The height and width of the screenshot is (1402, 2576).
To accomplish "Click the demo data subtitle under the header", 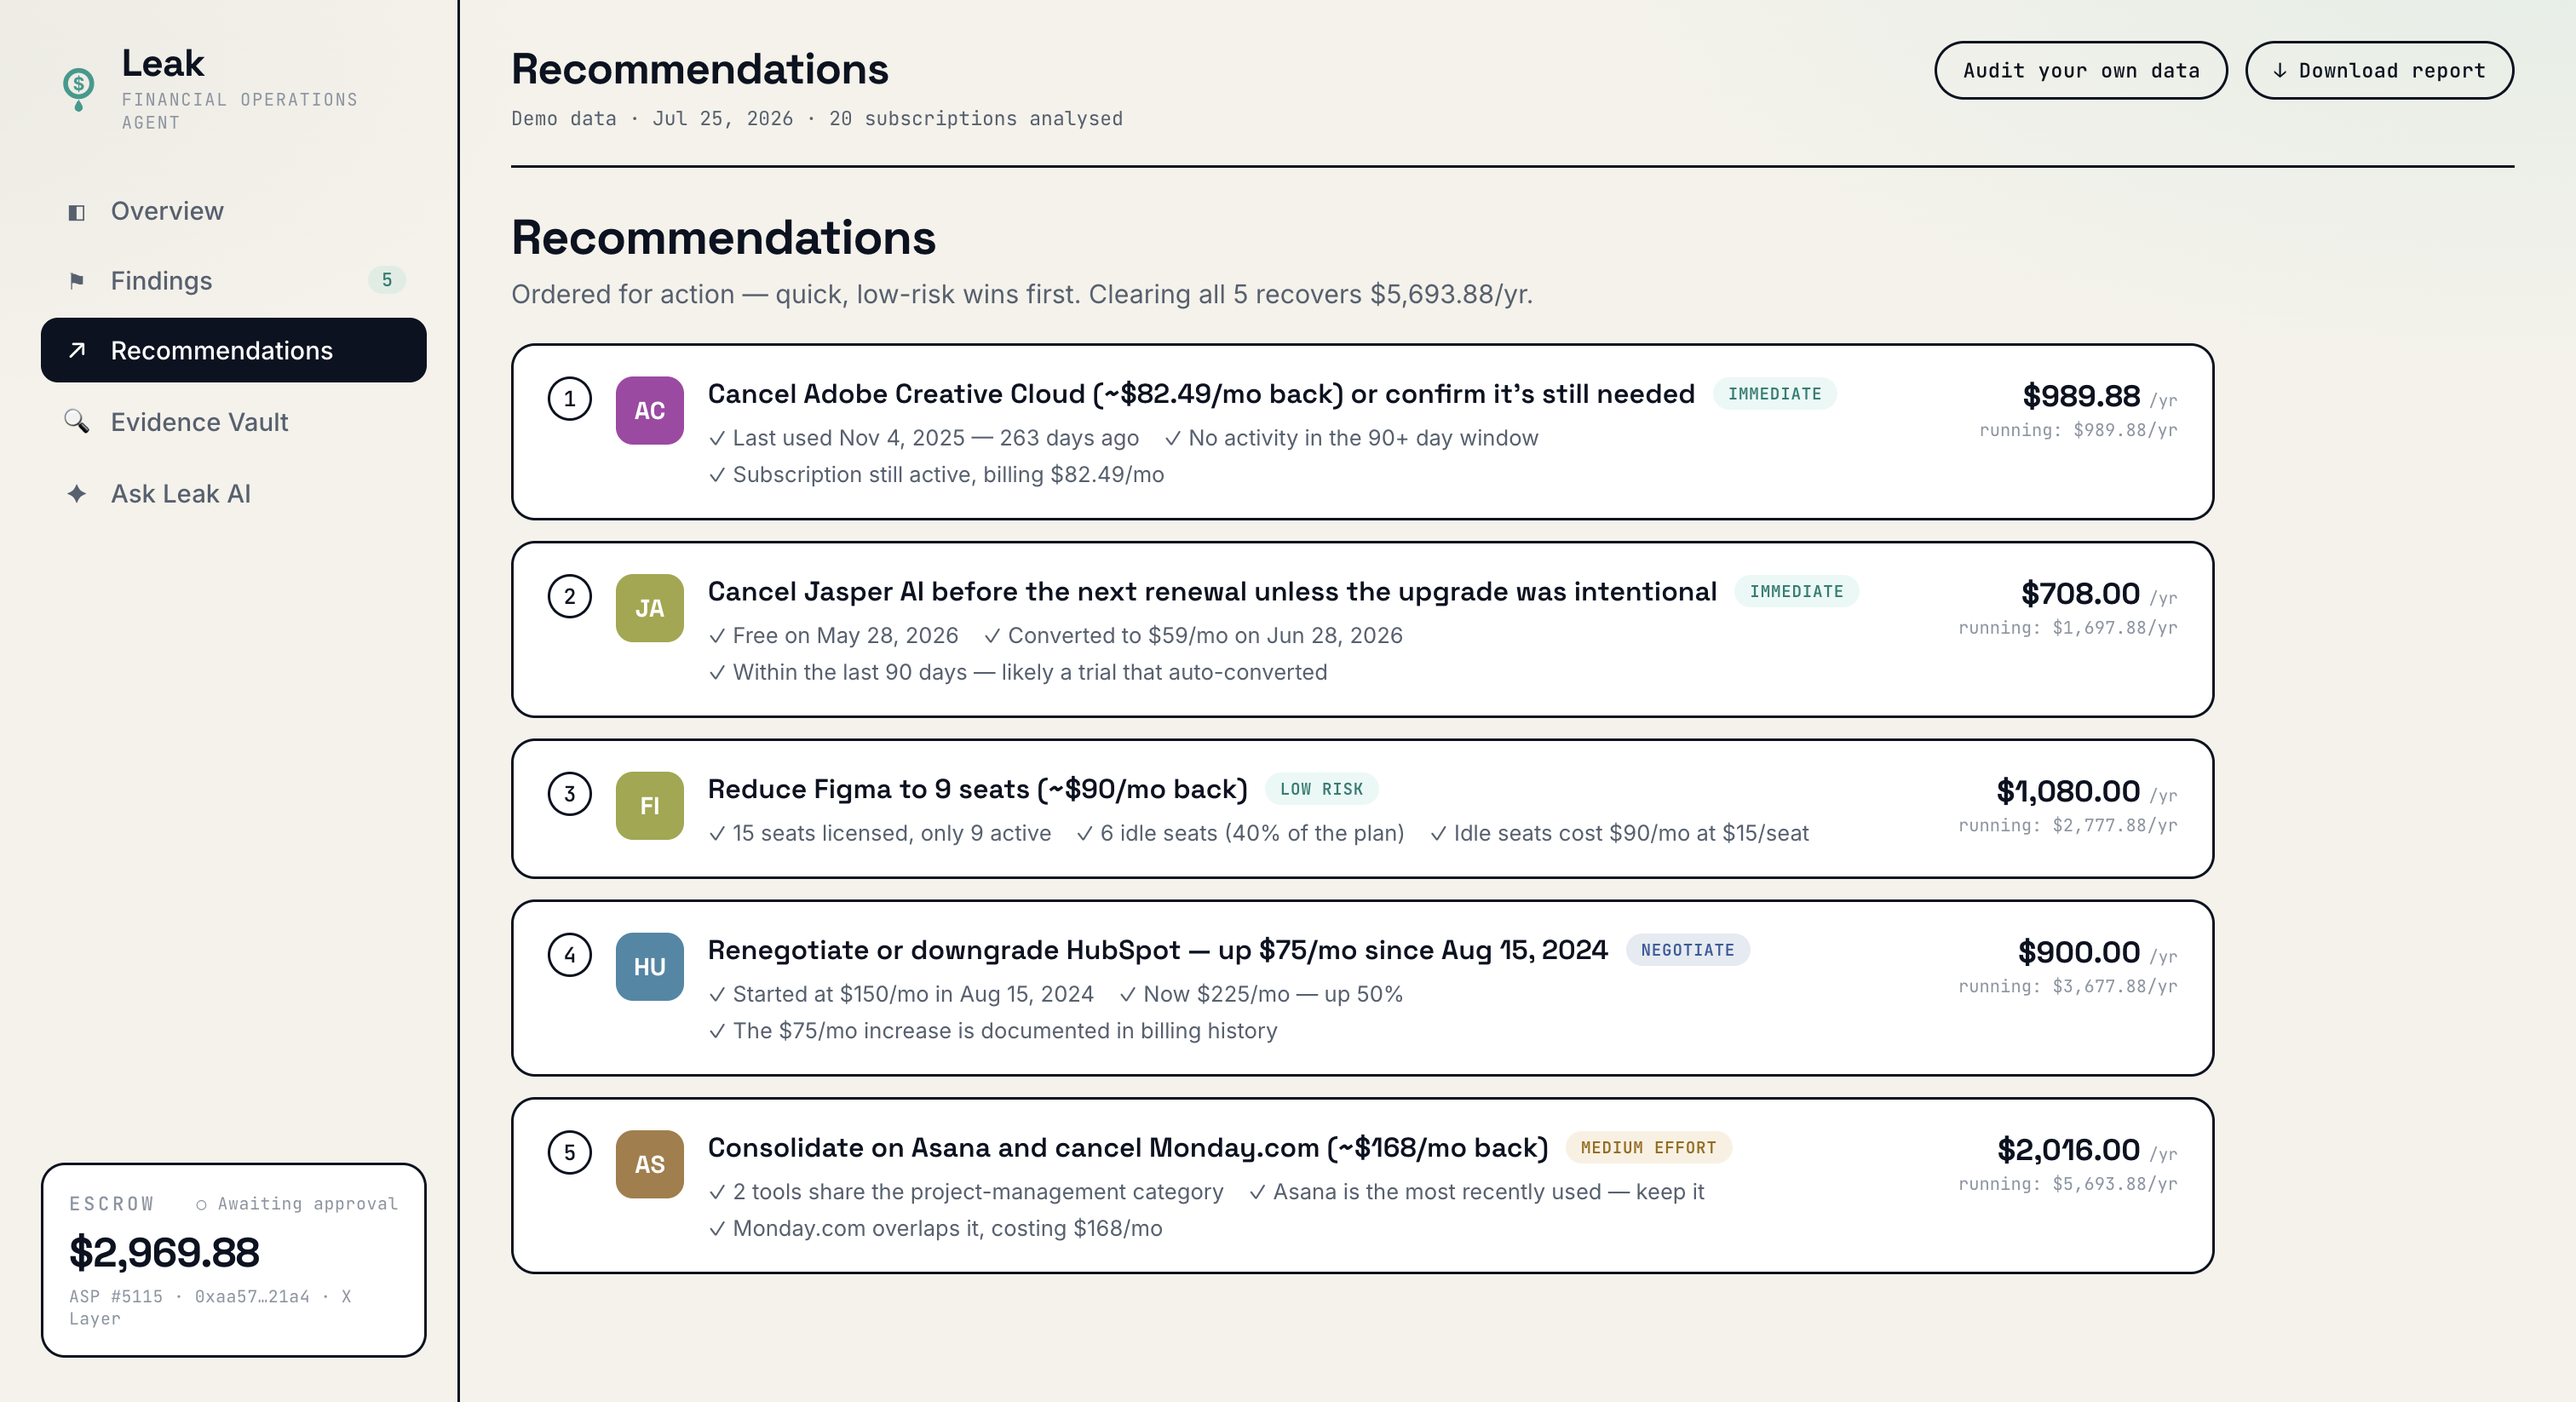I will click(817, 119).
